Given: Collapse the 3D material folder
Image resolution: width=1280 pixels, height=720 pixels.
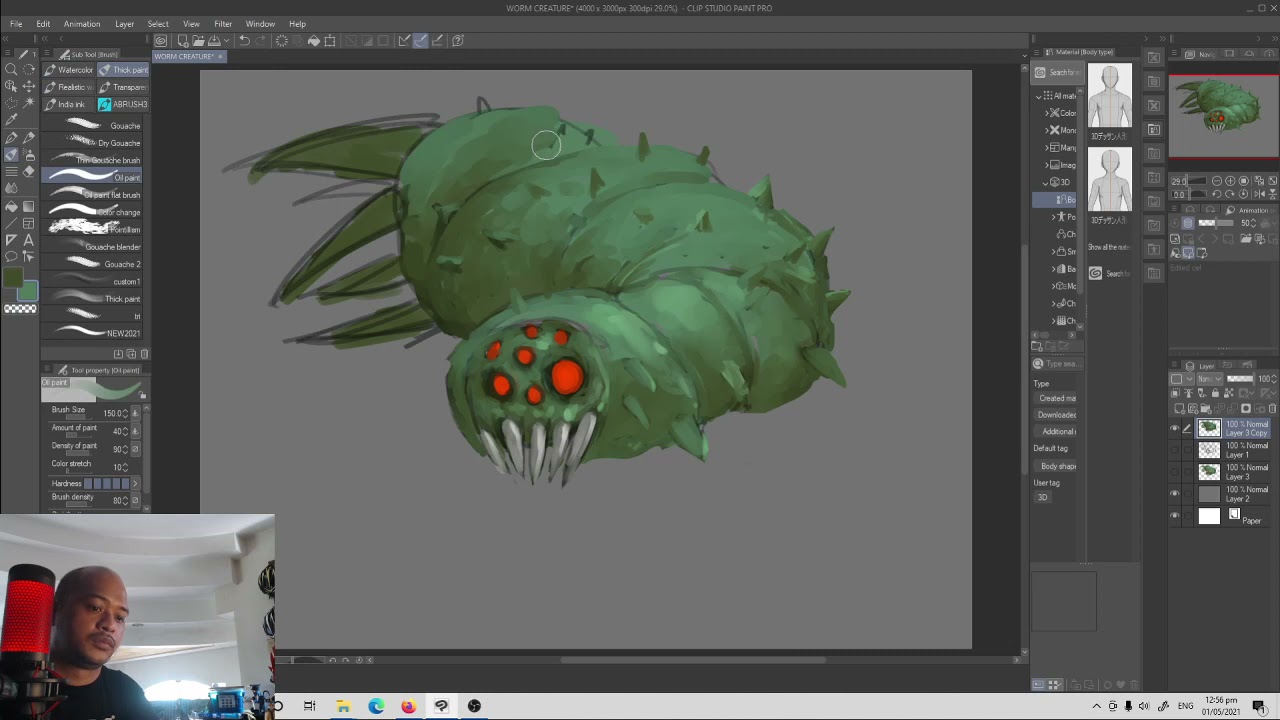Looking at the screenshot, I should pyautogui.click(x=1045, y=182).
